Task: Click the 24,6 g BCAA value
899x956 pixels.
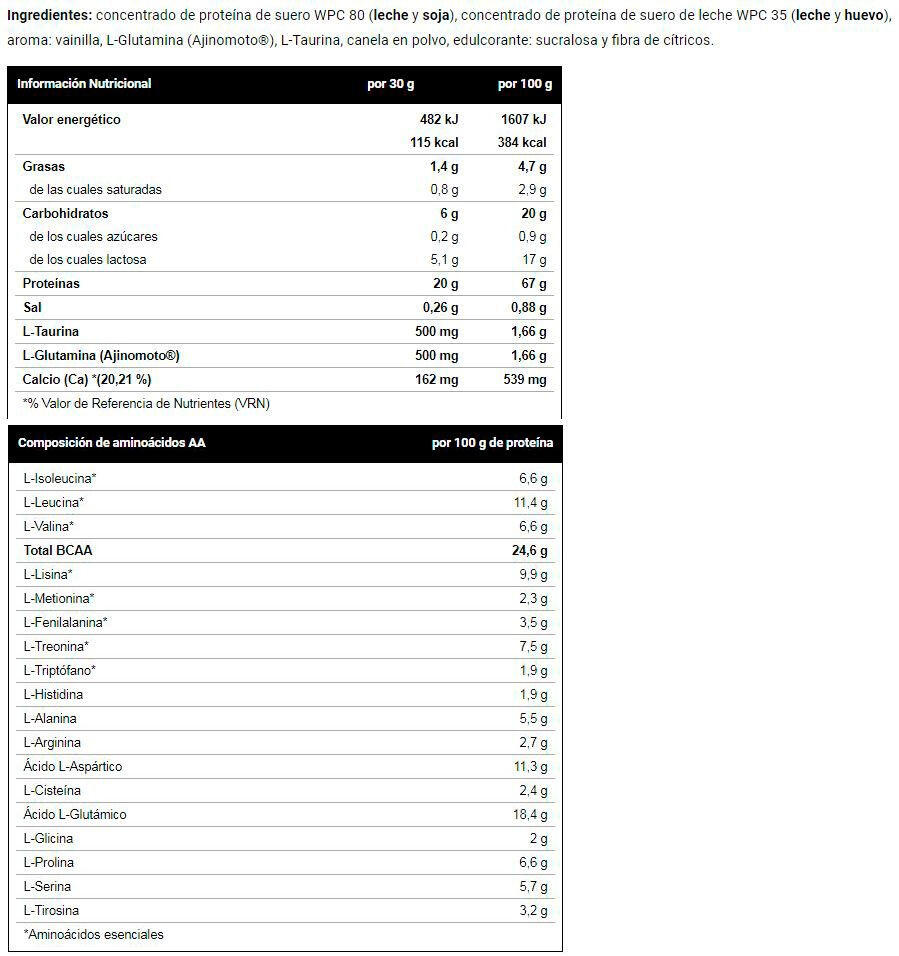Action: (530, 551)
